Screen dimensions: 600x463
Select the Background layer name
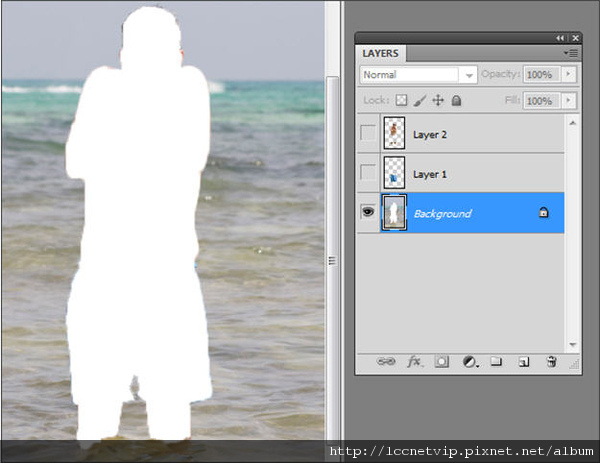(x=442, y=214)
